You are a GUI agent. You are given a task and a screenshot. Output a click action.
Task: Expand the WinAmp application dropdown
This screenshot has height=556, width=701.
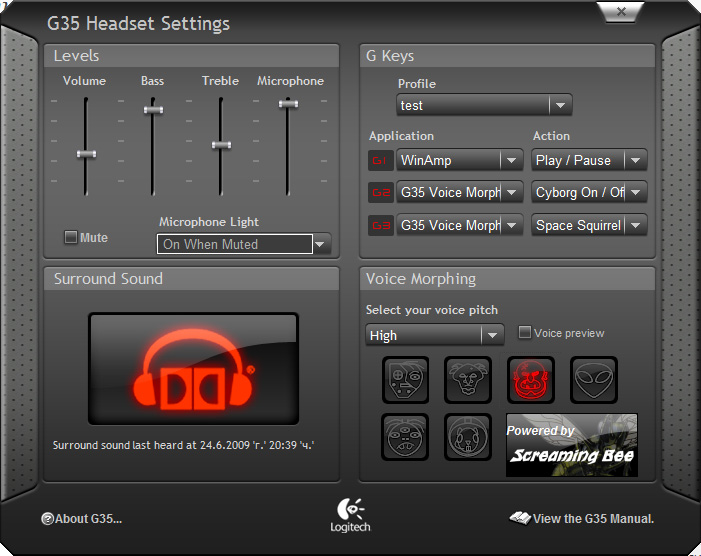click(512, 160)
